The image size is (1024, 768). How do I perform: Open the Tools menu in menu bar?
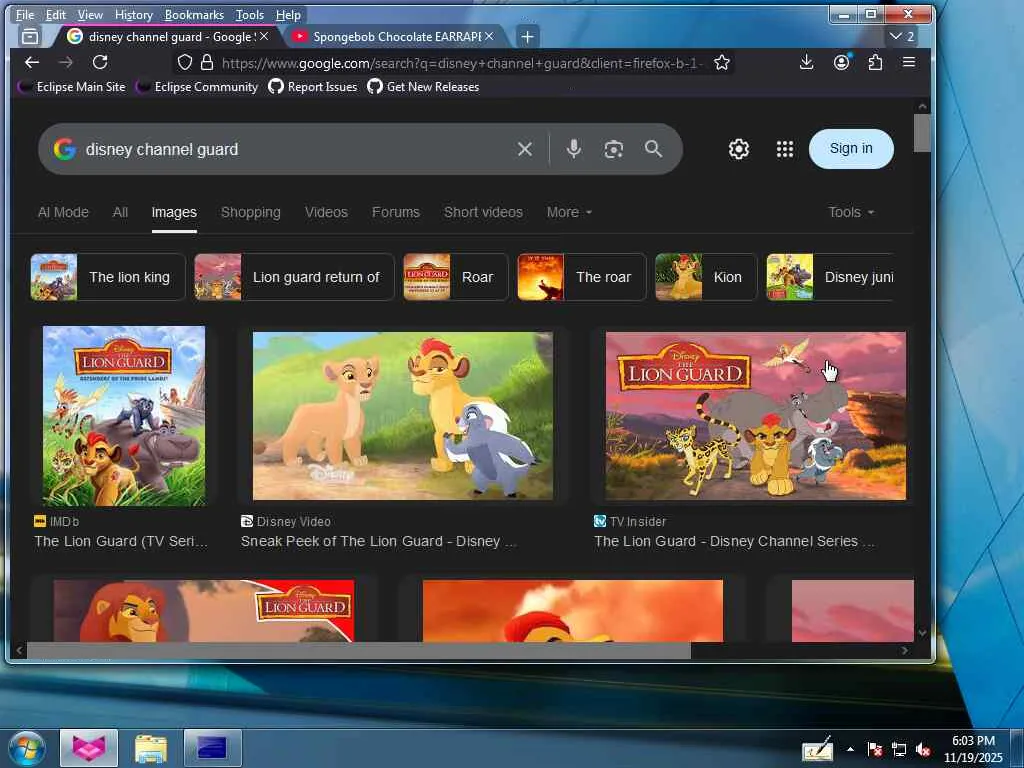pyautogui.click(x=249, y=15)
